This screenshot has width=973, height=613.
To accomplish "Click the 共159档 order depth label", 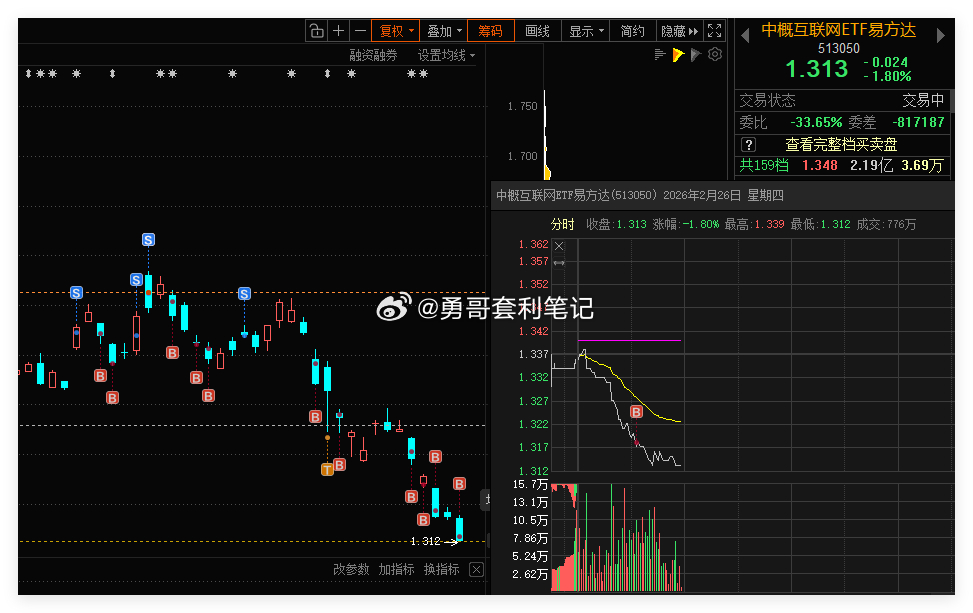I will coord(764,165).
